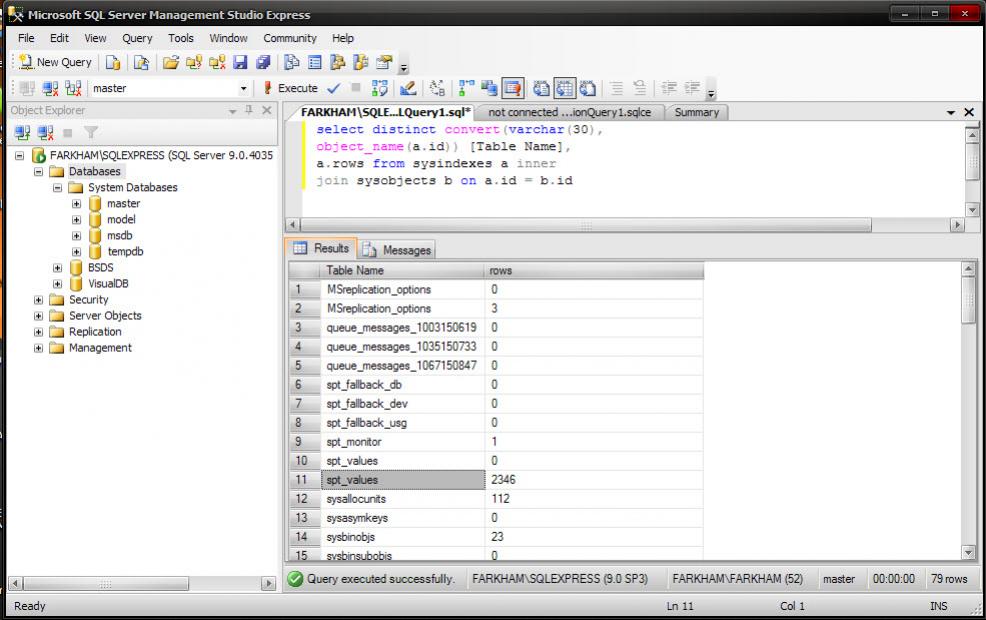986x620 pixels.
Task: Select the spt_values cell in row 11
Action: (404, 480)
